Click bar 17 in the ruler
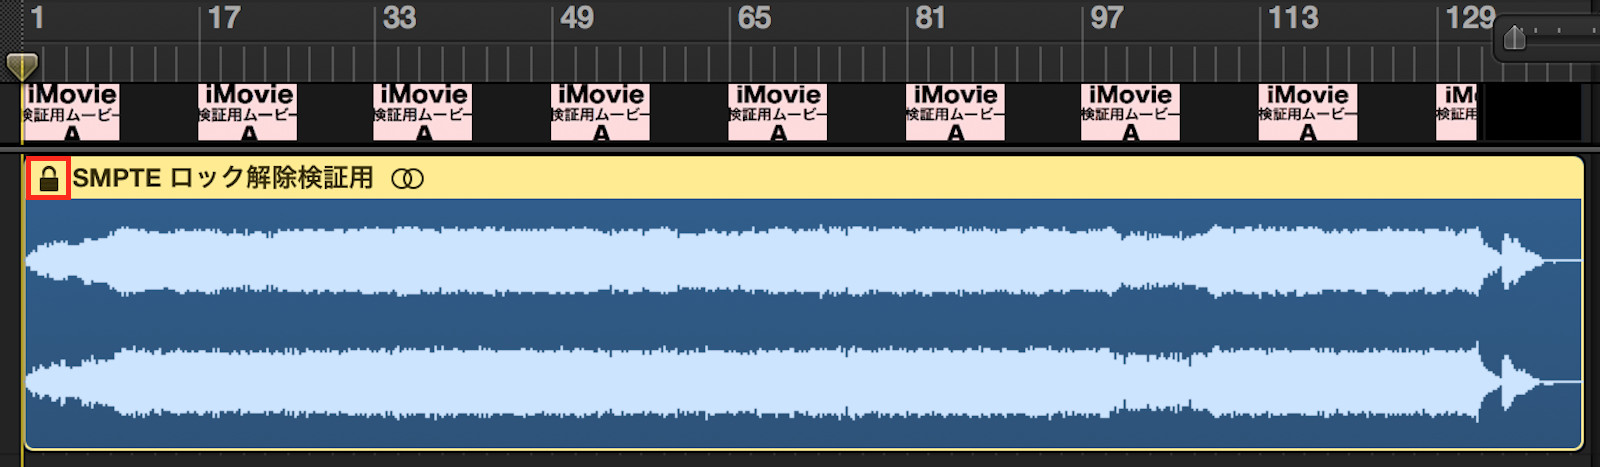 point(223,18)
